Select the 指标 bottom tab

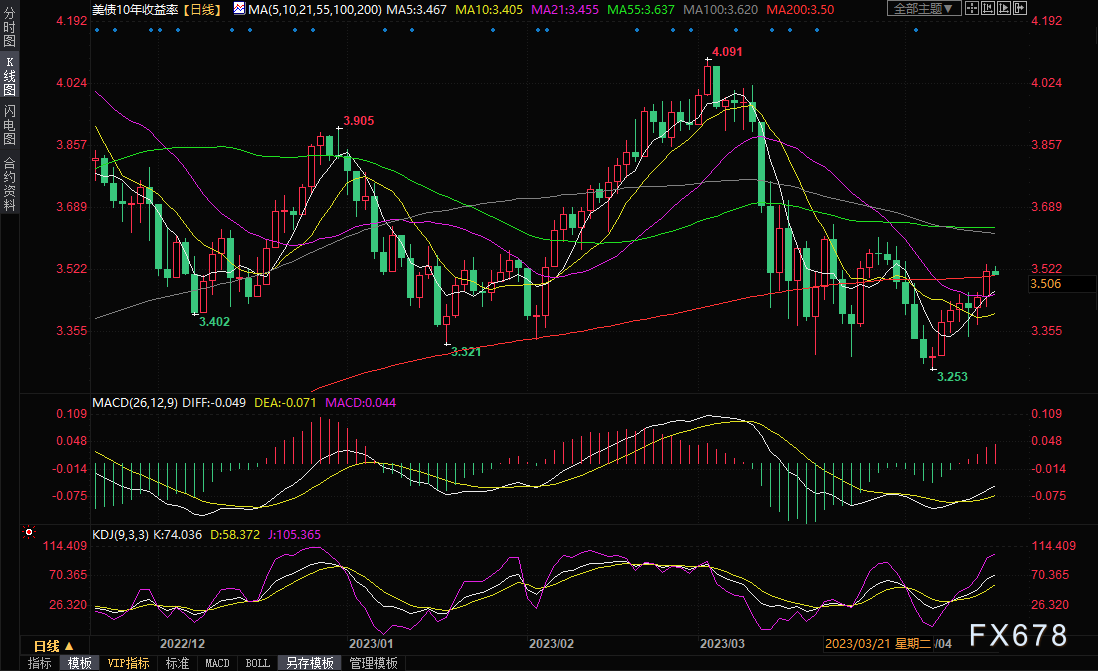(39, 663)
